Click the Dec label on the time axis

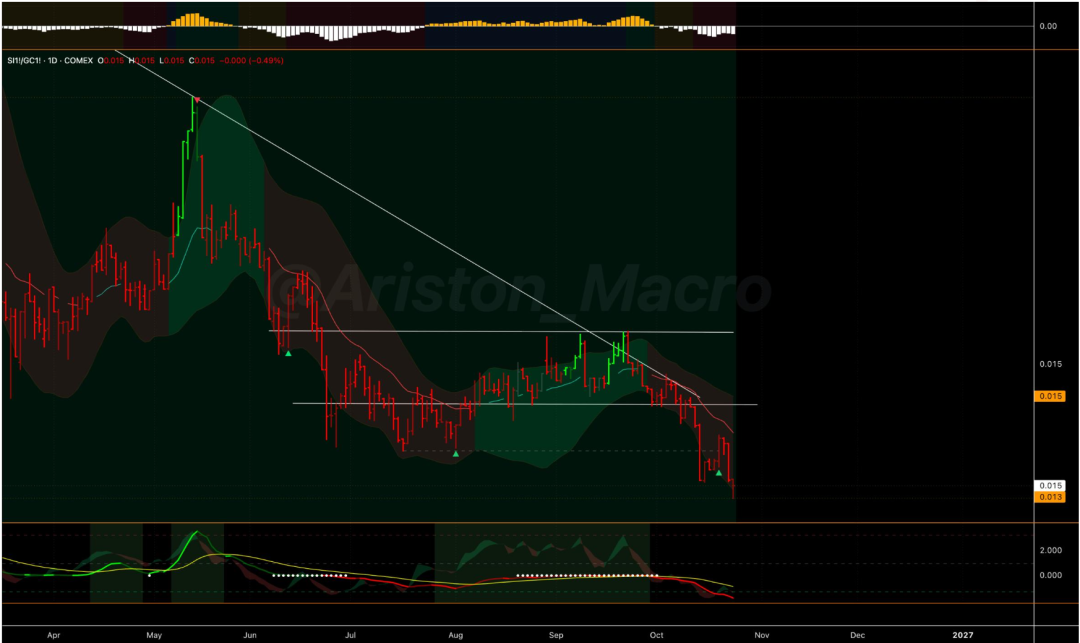[858, 635]
